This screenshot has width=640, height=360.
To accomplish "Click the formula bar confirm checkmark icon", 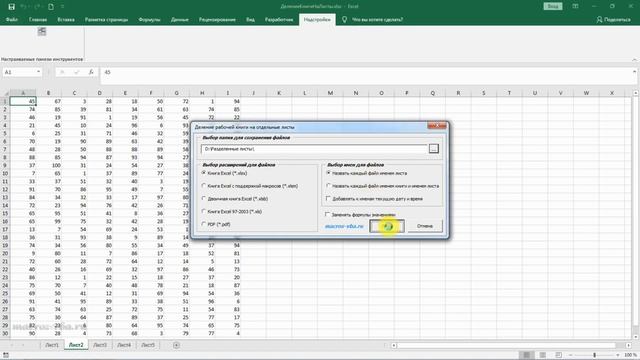I will pyautogui.click(x=76, y=72).
